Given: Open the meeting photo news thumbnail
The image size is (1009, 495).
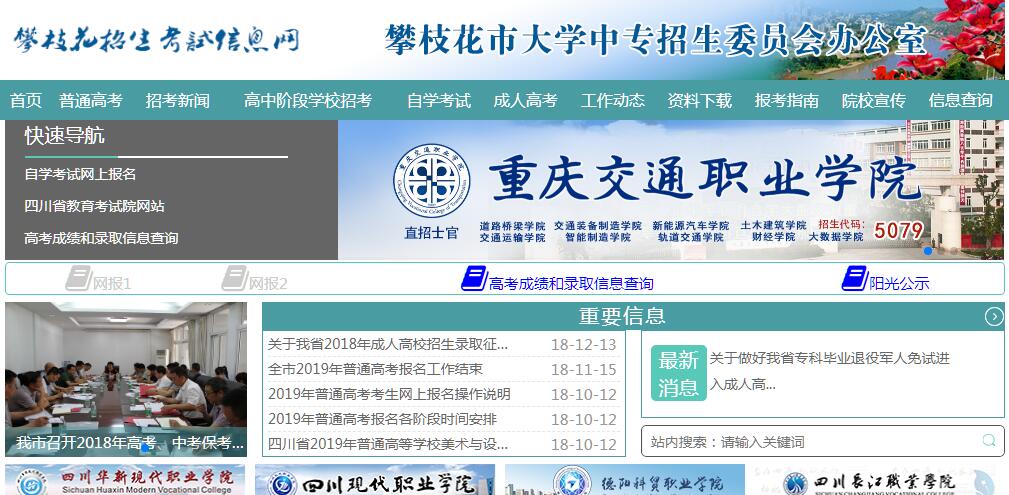Looking at the screenshot, I should pyautogui.click(x=125, y=370).
